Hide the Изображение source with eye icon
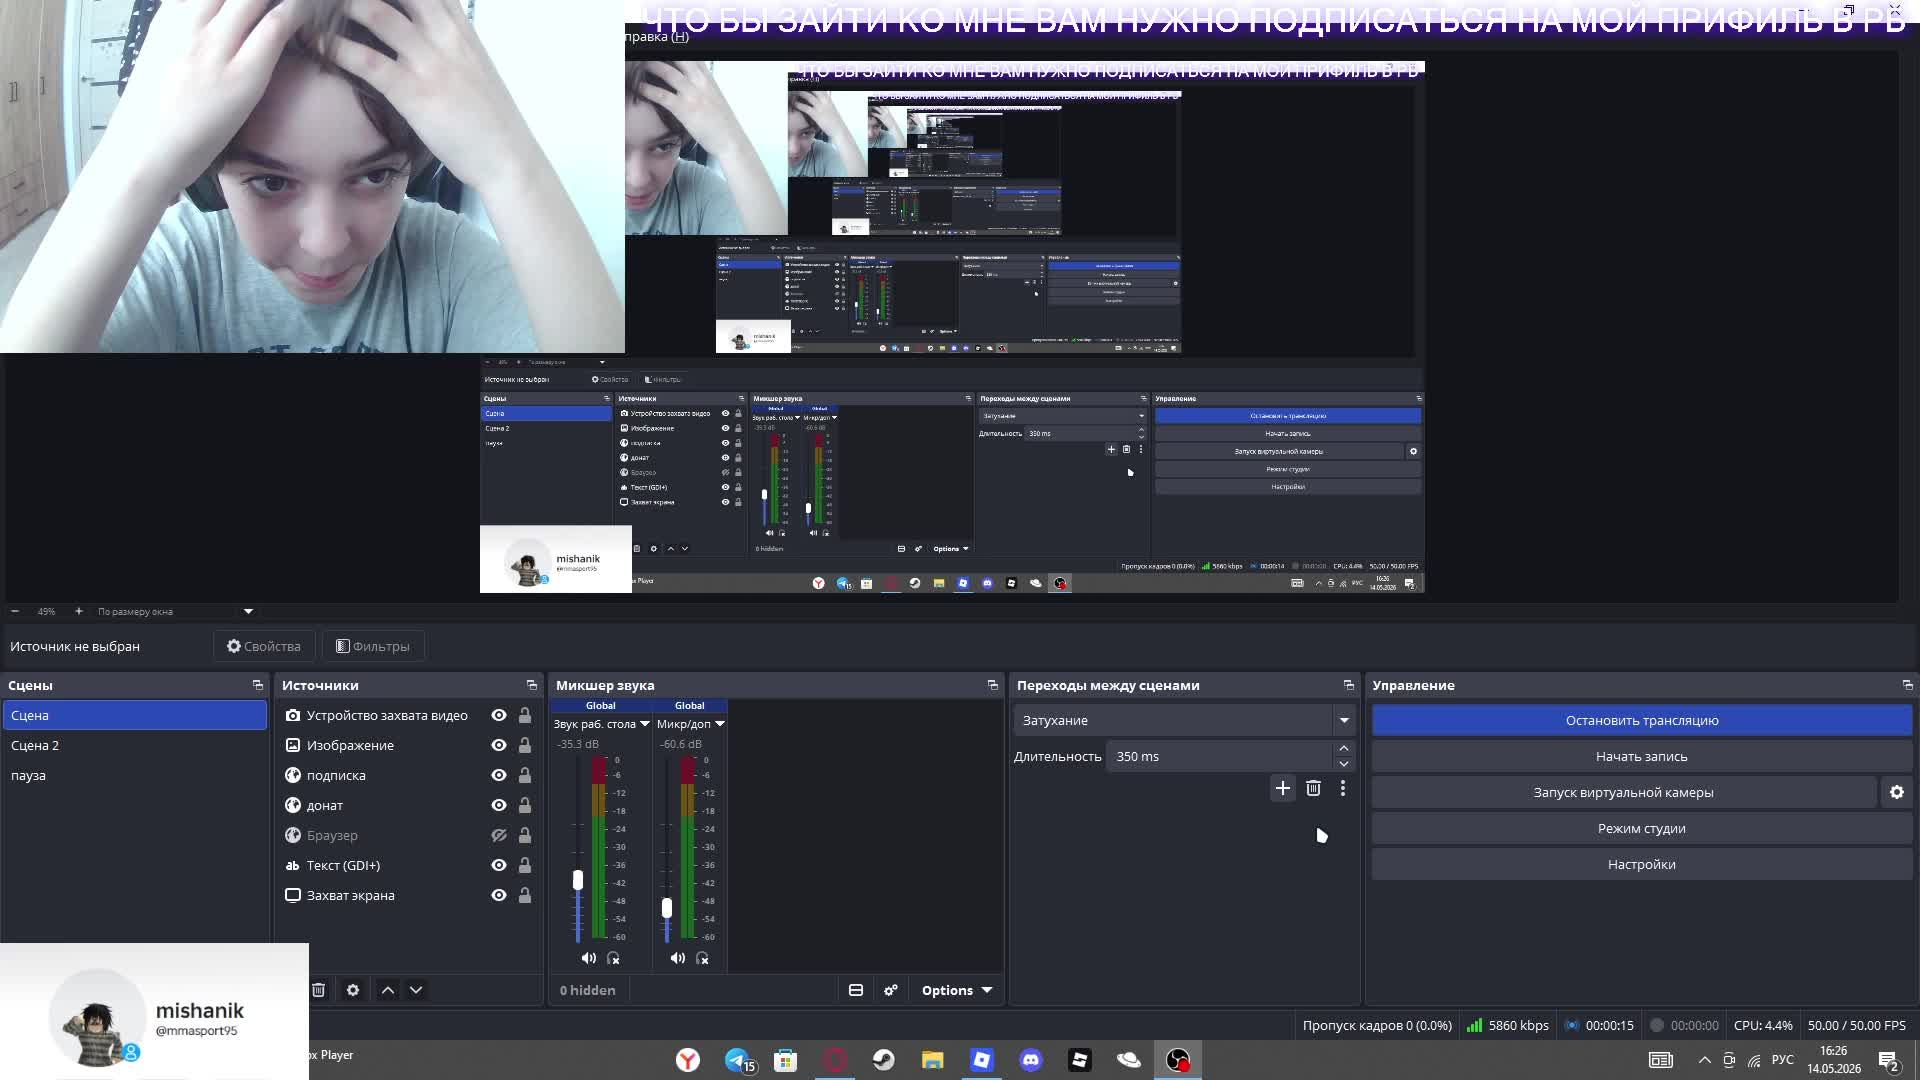 [498, 745]
